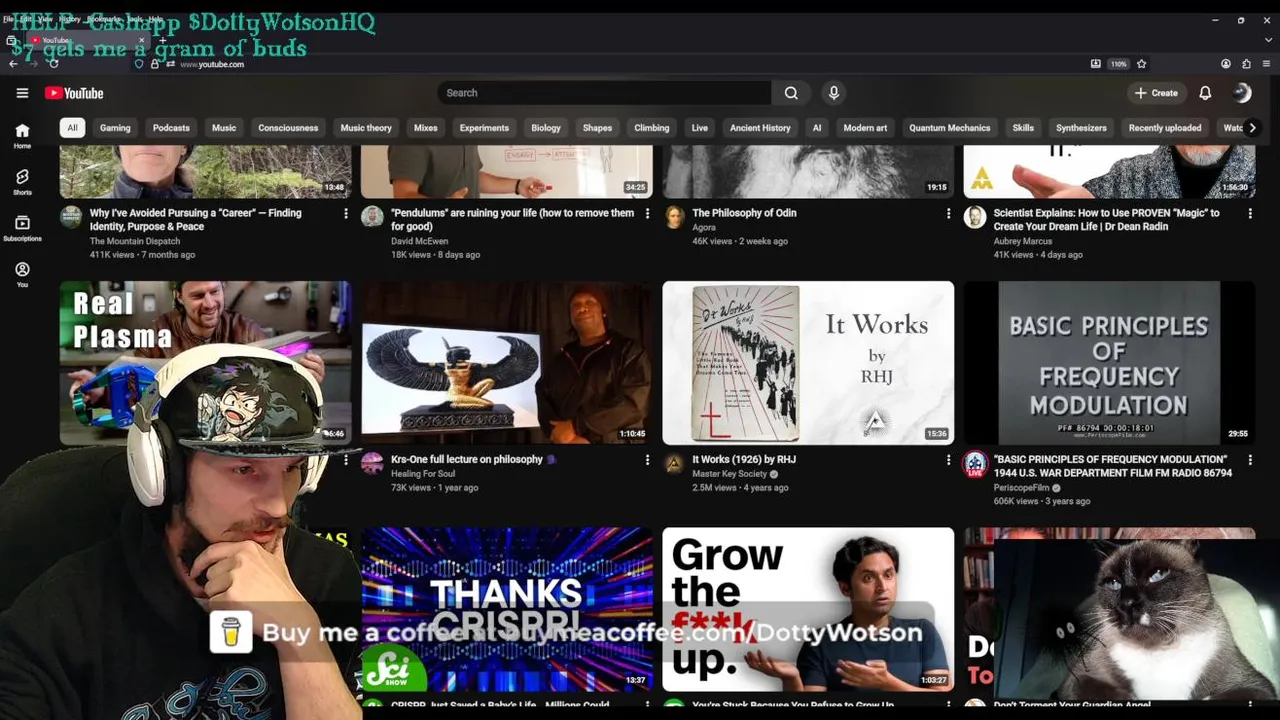Screen dimensions: 1280x720
Task: Select the All chip
Action: (x=72, y=128)
